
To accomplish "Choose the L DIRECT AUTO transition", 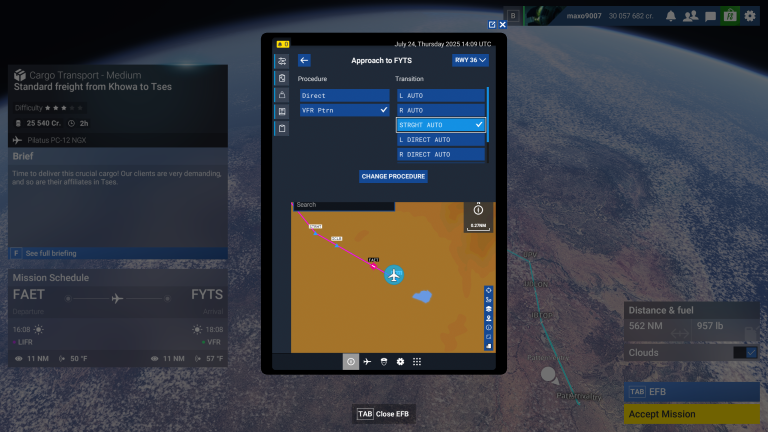I will point(441,140).
